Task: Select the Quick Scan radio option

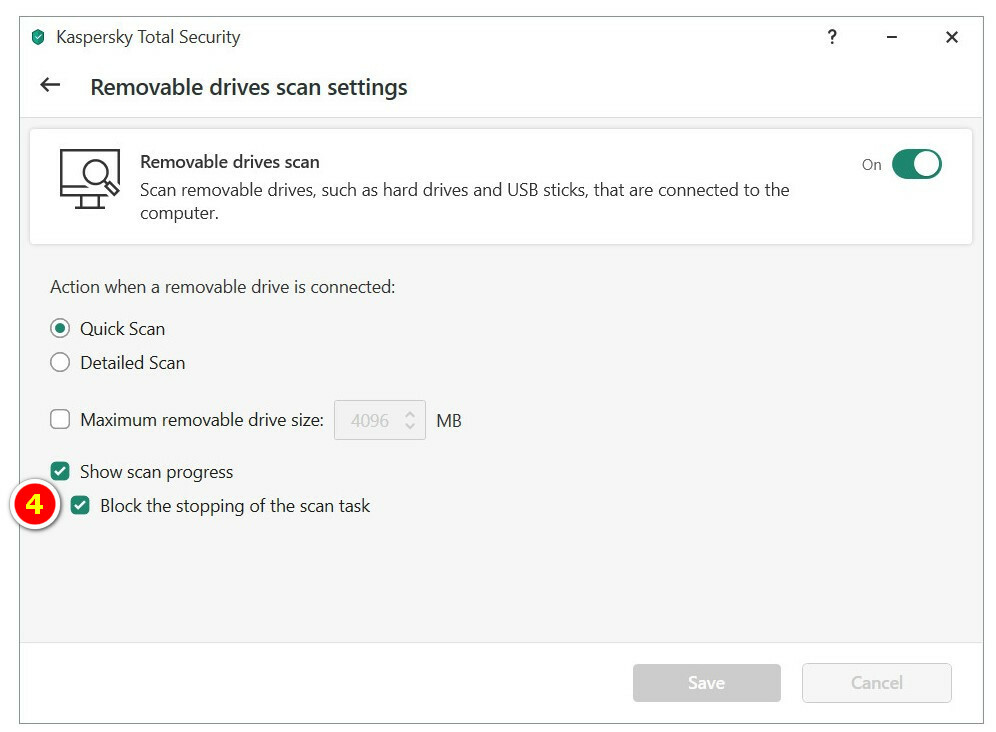Action: point(61,329)
